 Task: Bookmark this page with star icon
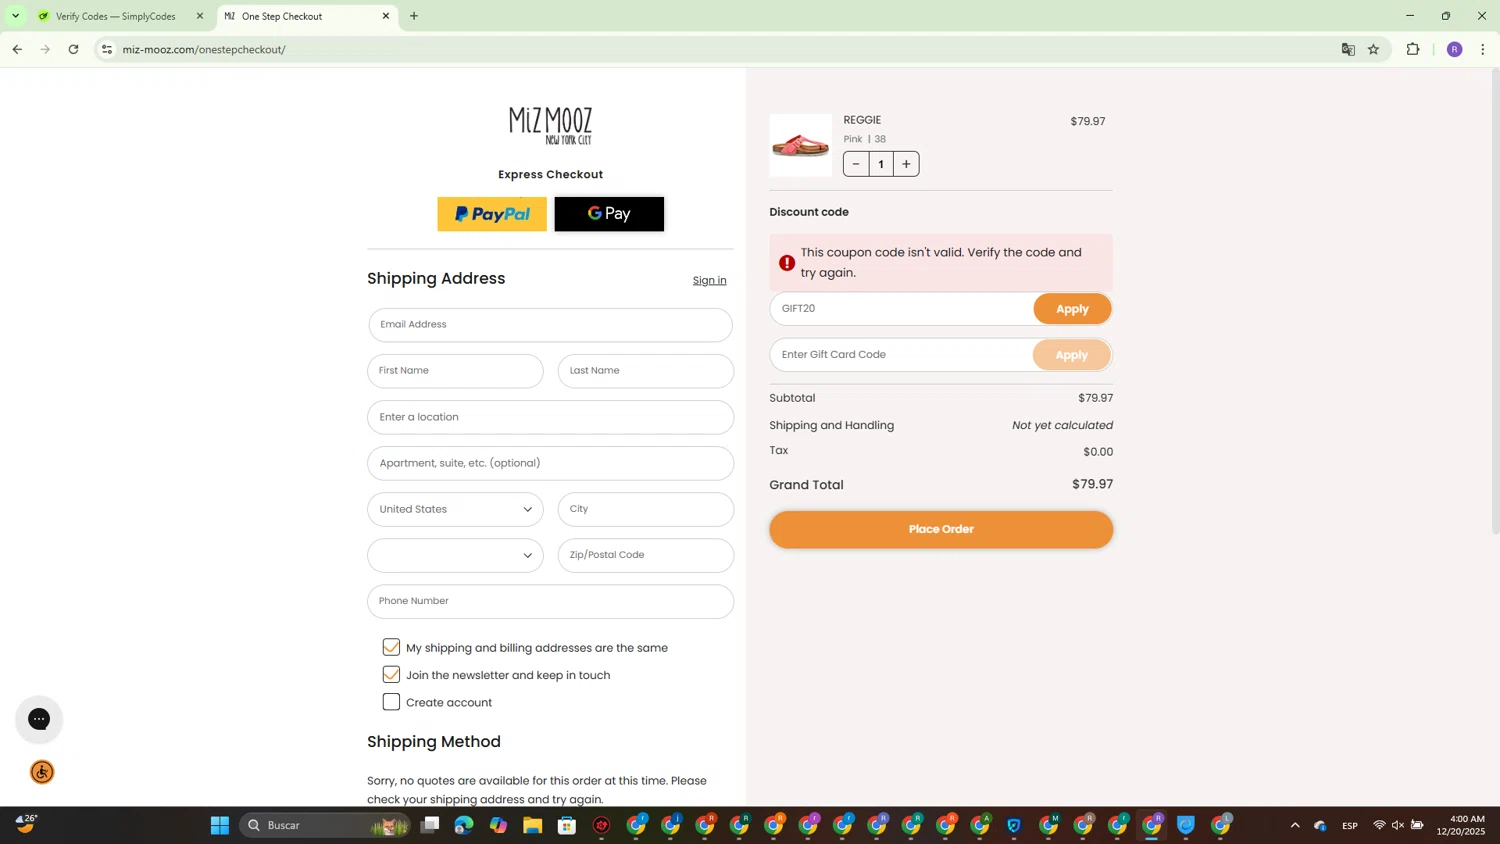point(1373,49)
